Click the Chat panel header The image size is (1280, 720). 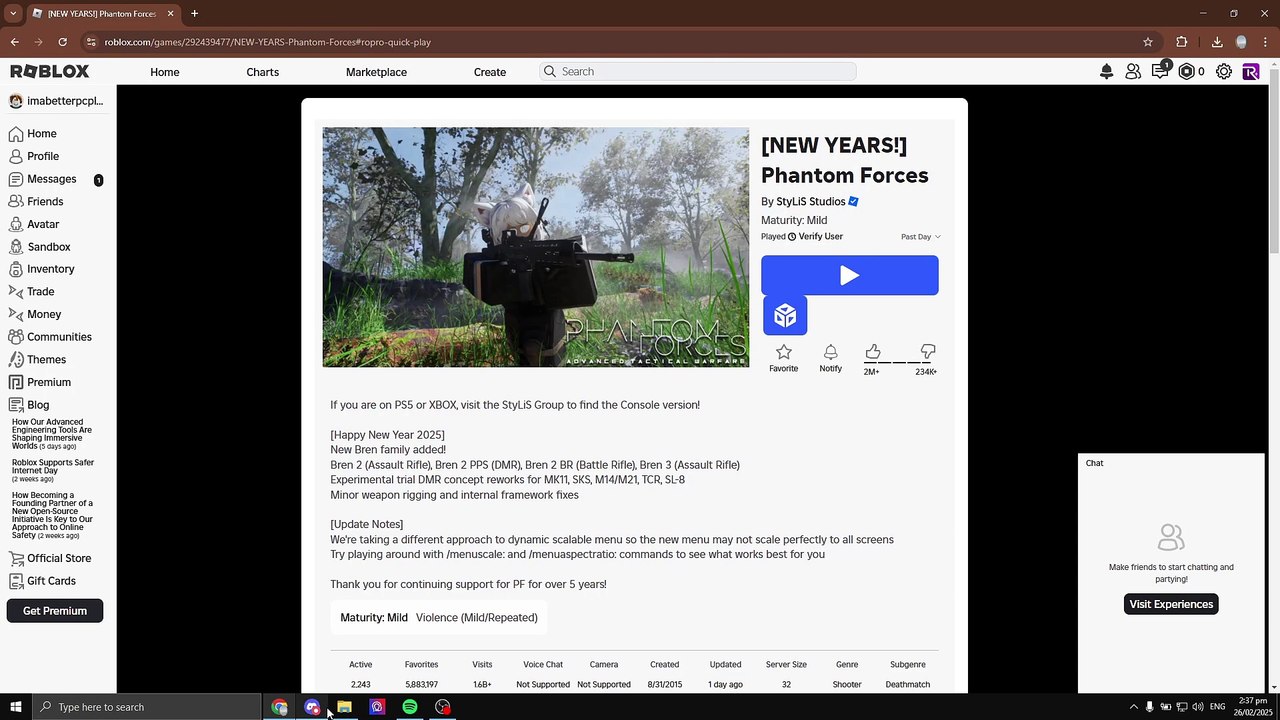pos(1171,463)
